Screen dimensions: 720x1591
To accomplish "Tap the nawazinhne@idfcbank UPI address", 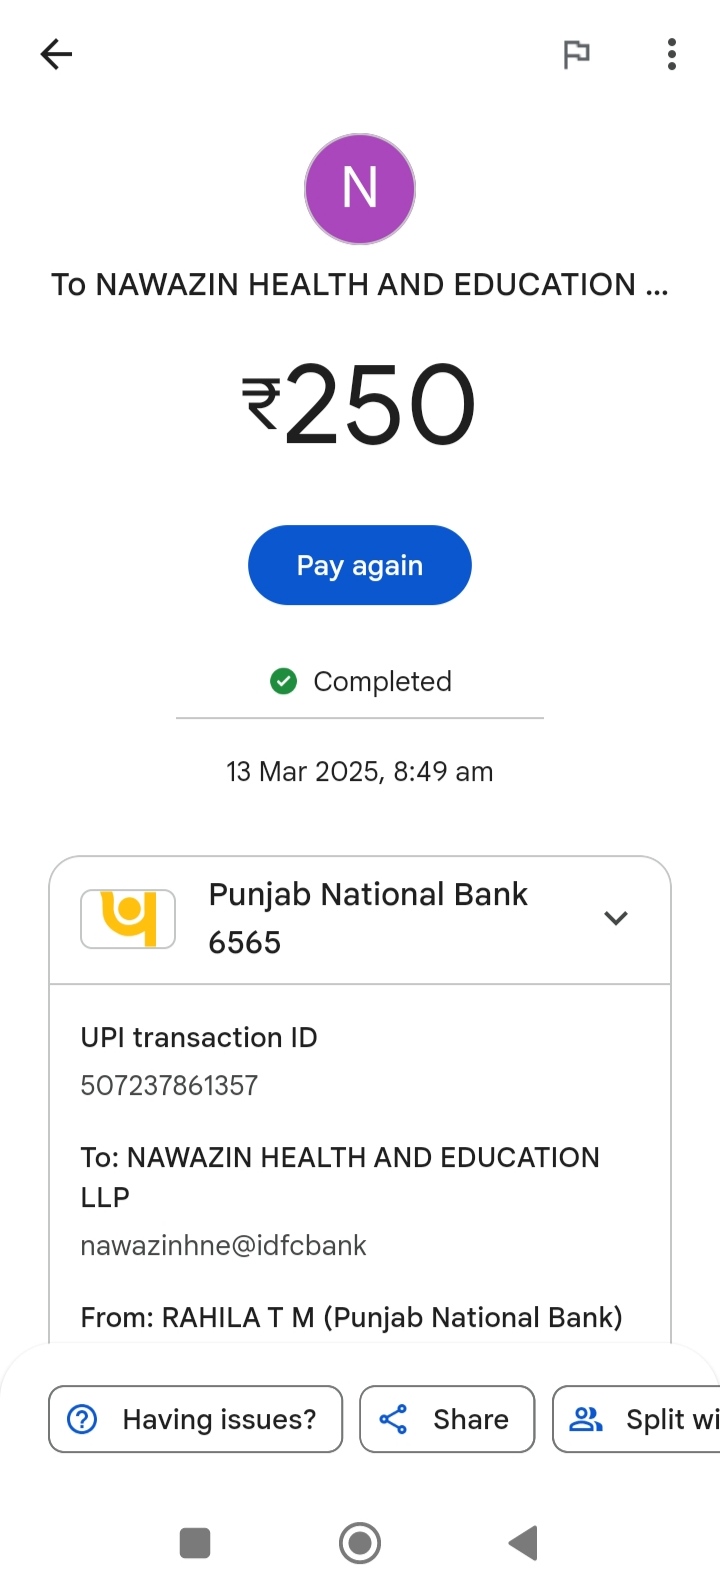I will tap(224, 1245).
